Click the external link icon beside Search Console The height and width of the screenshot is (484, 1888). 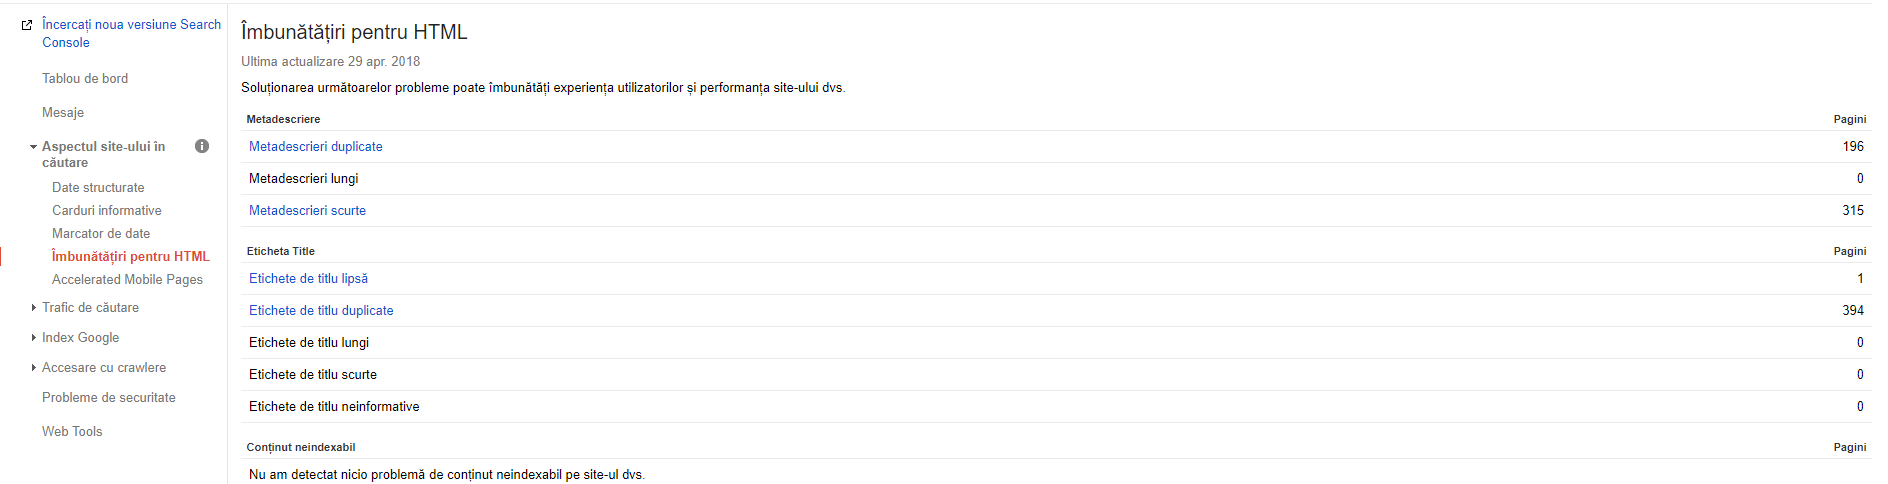coord(27,25)
